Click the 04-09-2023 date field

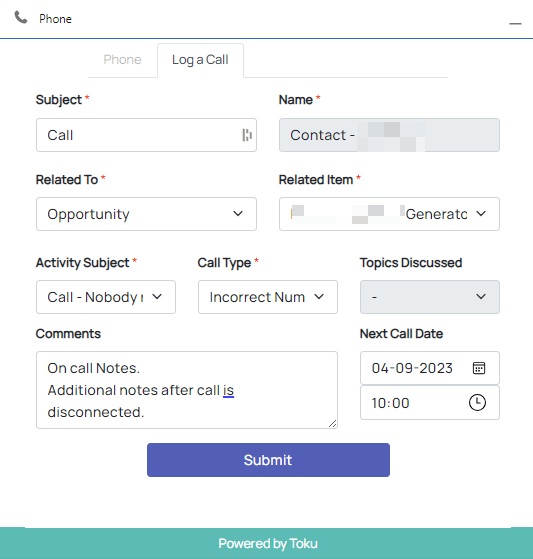coord(430,368)
